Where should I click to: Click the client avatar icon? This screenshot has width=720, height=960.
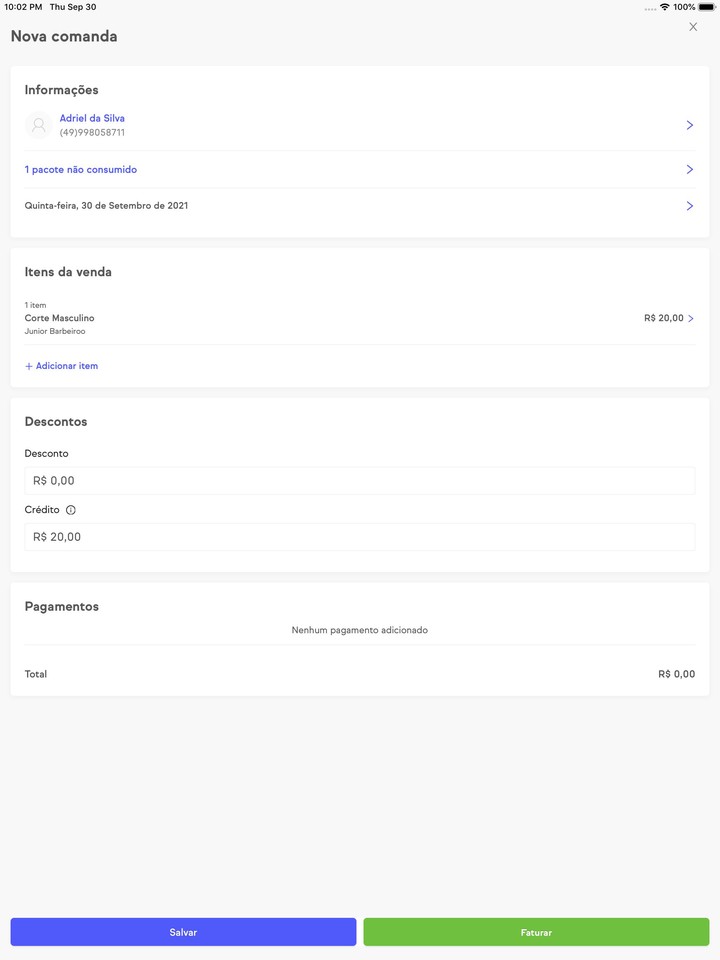coord(38,125)
